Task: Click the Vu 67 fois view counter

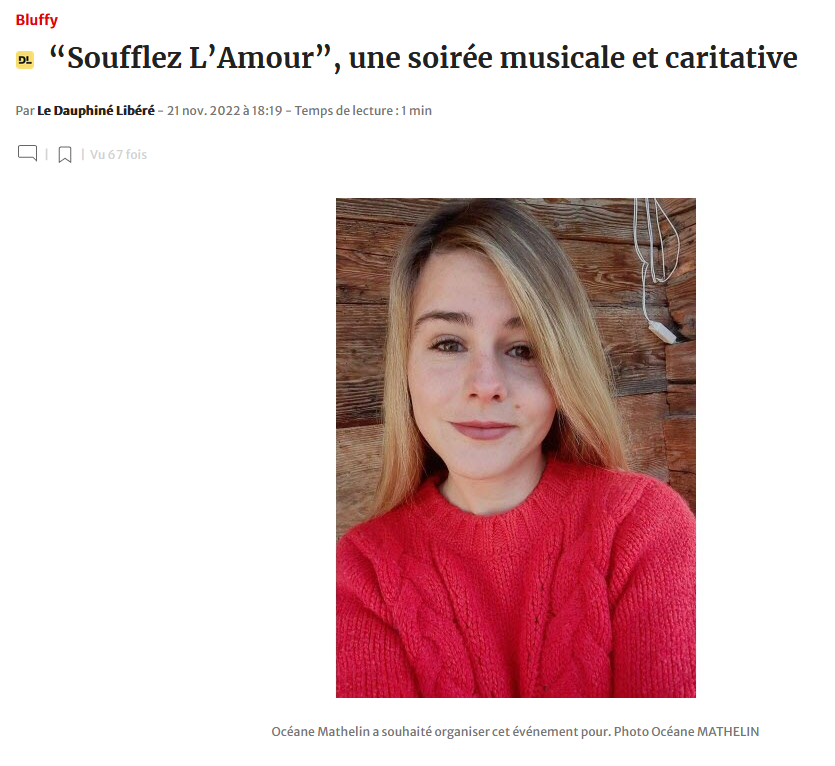Action: point(118,154)
